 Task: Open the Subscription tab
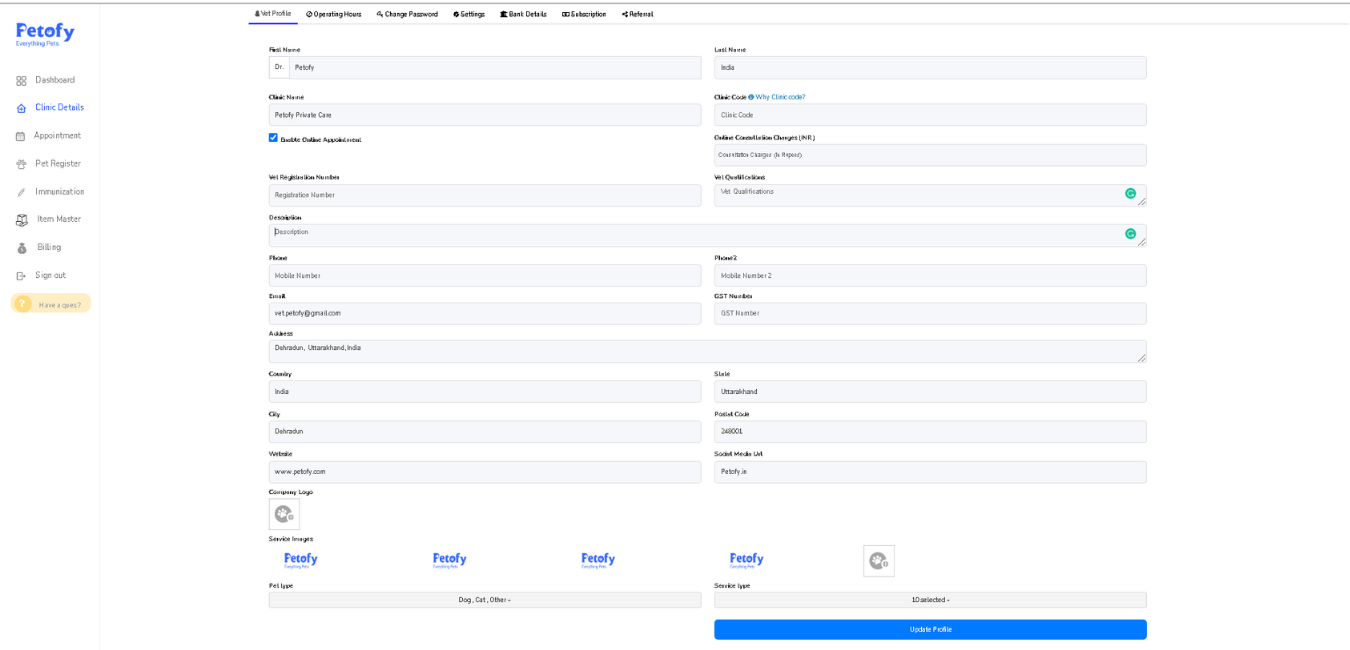[584, 14]
